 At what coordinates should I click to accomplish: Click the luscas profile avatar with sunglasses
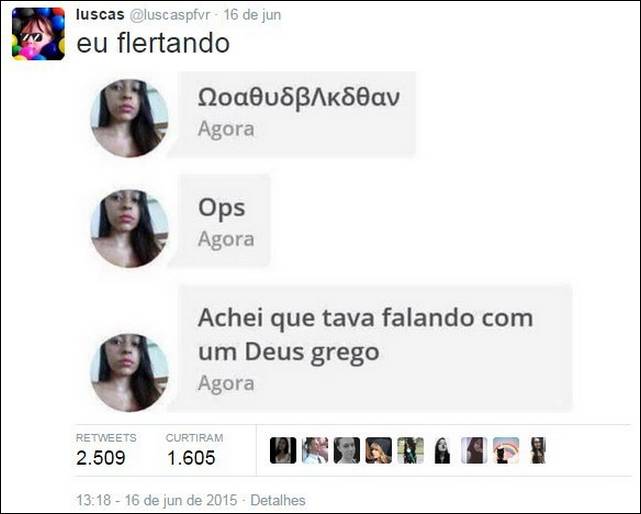tap(38, 34)
